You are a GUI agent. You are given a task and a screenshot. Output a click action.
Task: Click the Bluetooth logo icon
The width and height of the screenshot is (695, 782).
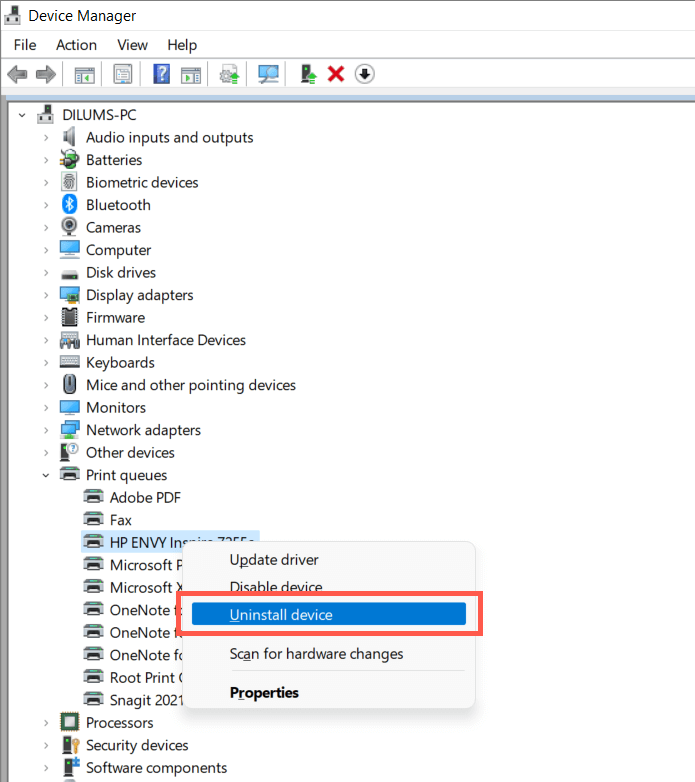click(69, 204)
